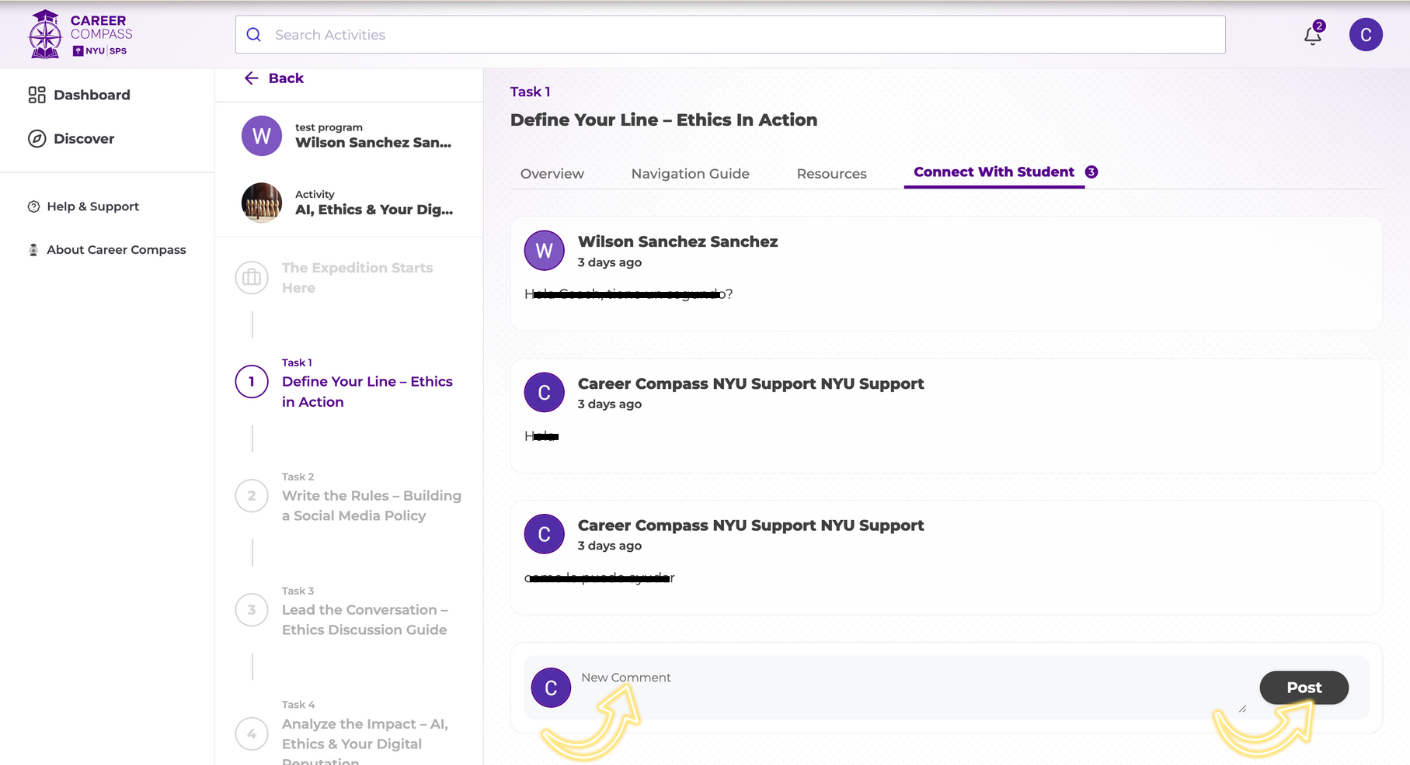Click the back arrow icon
1410x765 pixels.
(x=251, y=78)
